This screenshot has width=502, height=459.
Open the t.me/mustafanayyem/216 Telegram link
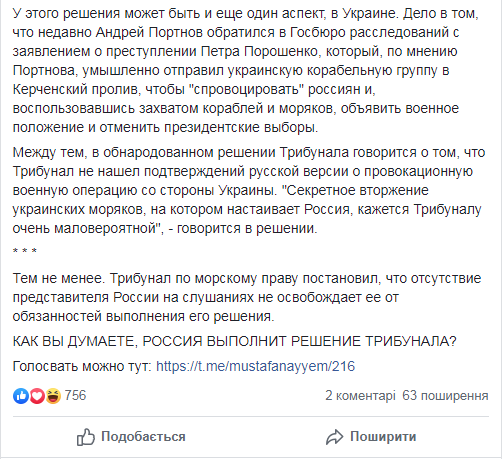256,366
